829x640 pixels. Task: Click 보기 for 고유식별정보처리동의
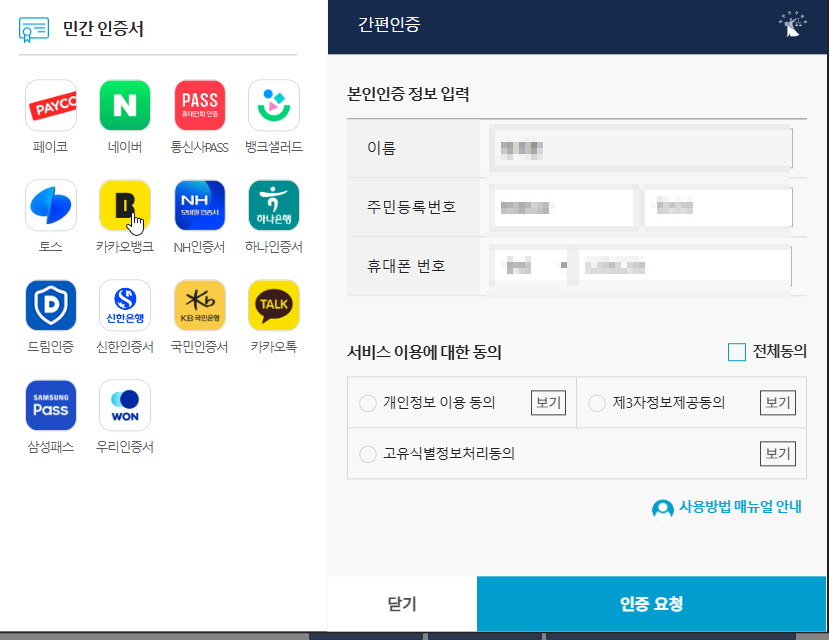[x=778, y=453]
